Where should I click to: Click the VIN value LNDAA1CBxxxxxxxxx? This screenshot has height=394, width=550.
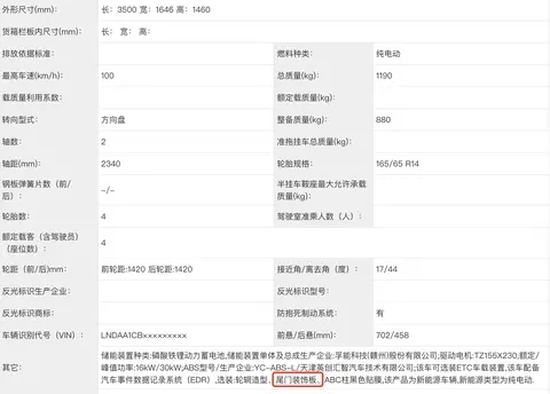pos(144,335)
